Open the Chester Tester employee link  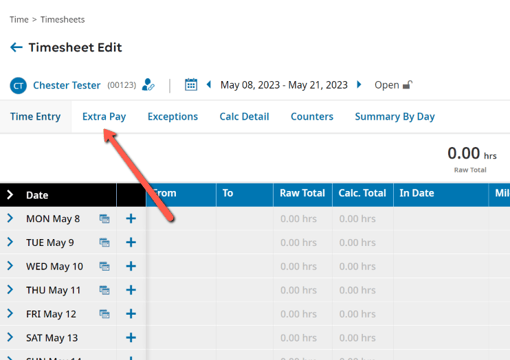click(x=67, y=85)
